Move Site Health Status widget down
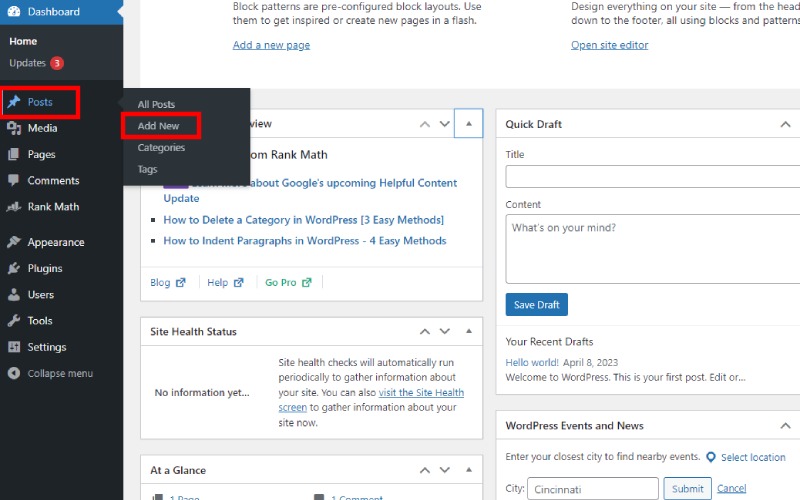The width and height of the screenshot is (800, 500). [x=445, y=332]
